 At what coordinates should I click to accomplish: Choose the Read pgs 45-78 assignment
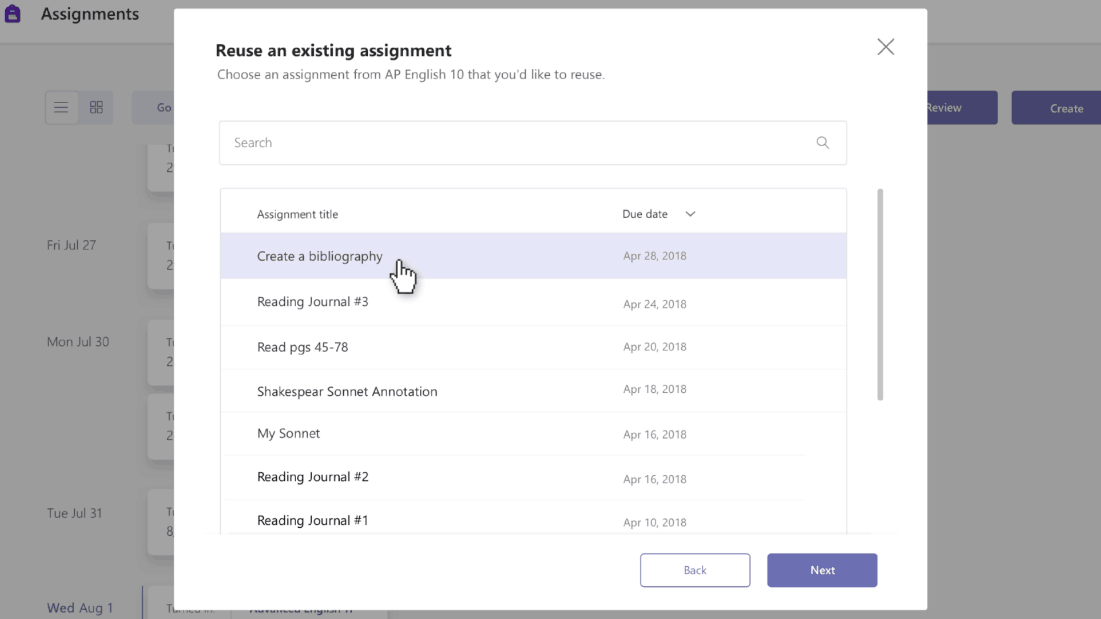click(303, 347)
